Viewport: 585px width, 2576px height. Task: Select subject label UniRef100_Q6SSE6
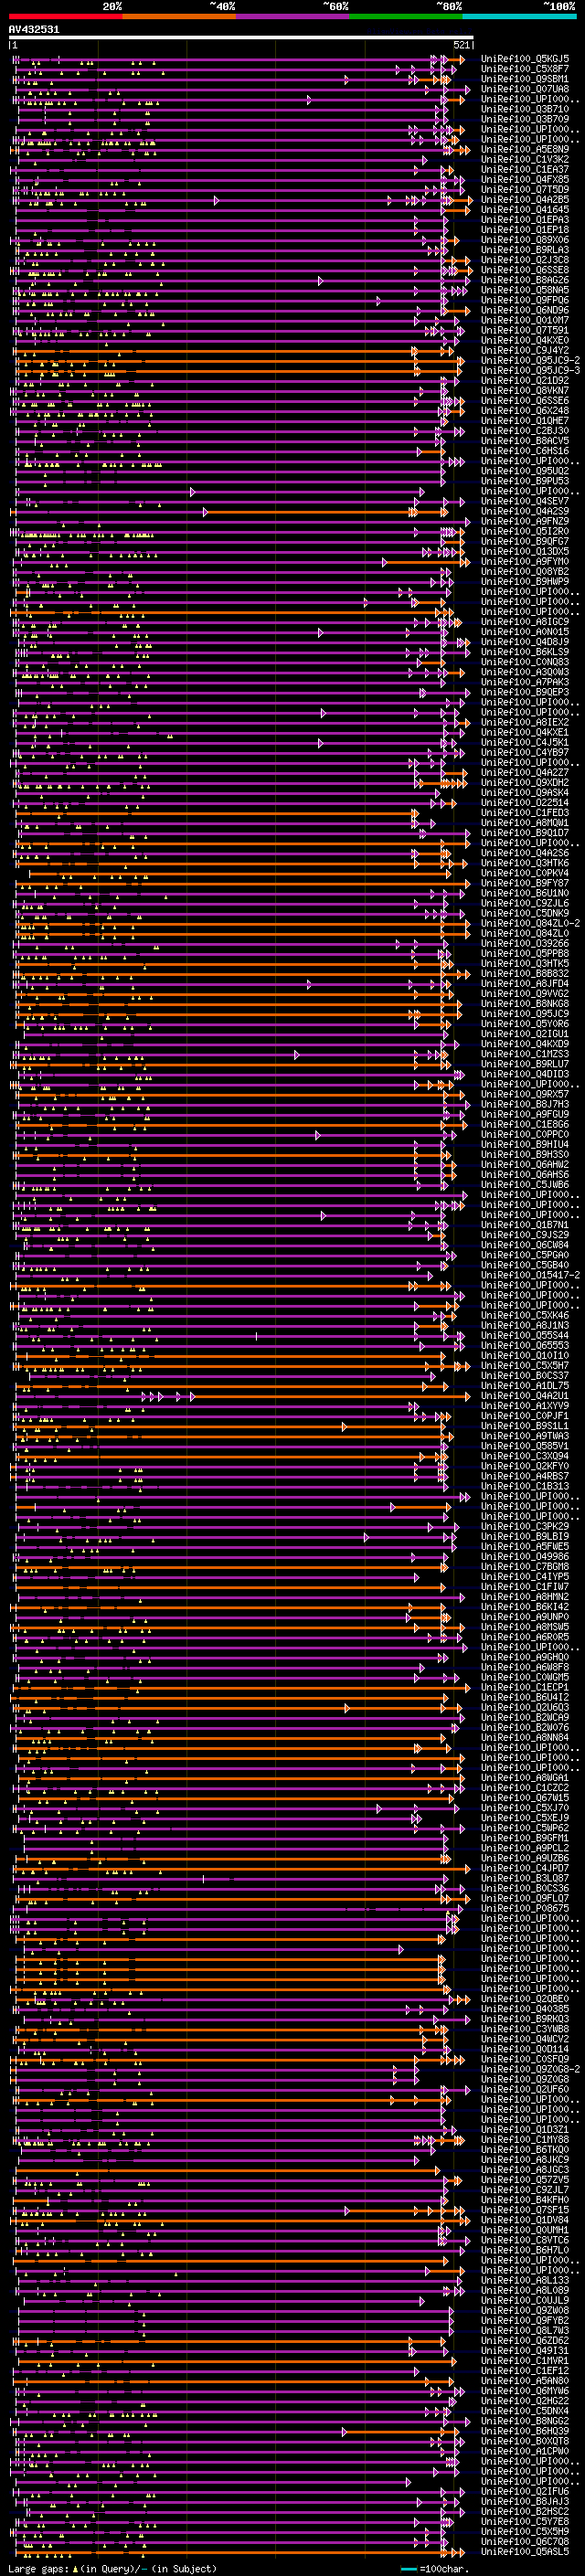525,401
